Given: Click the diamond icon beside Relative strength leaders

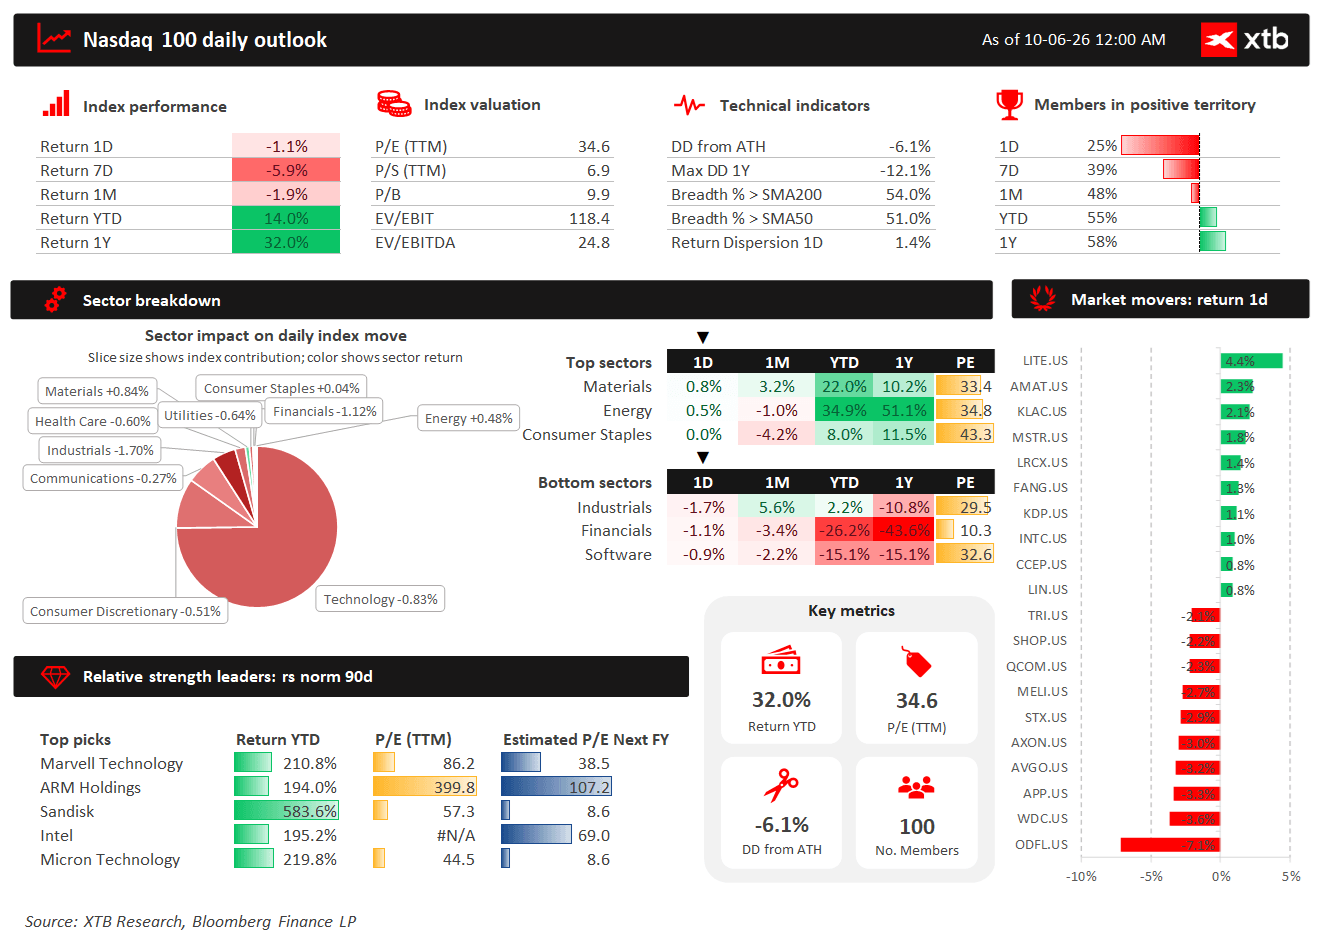Looking at the screenshot, I should pyautogui.click(x=55, y=677).
